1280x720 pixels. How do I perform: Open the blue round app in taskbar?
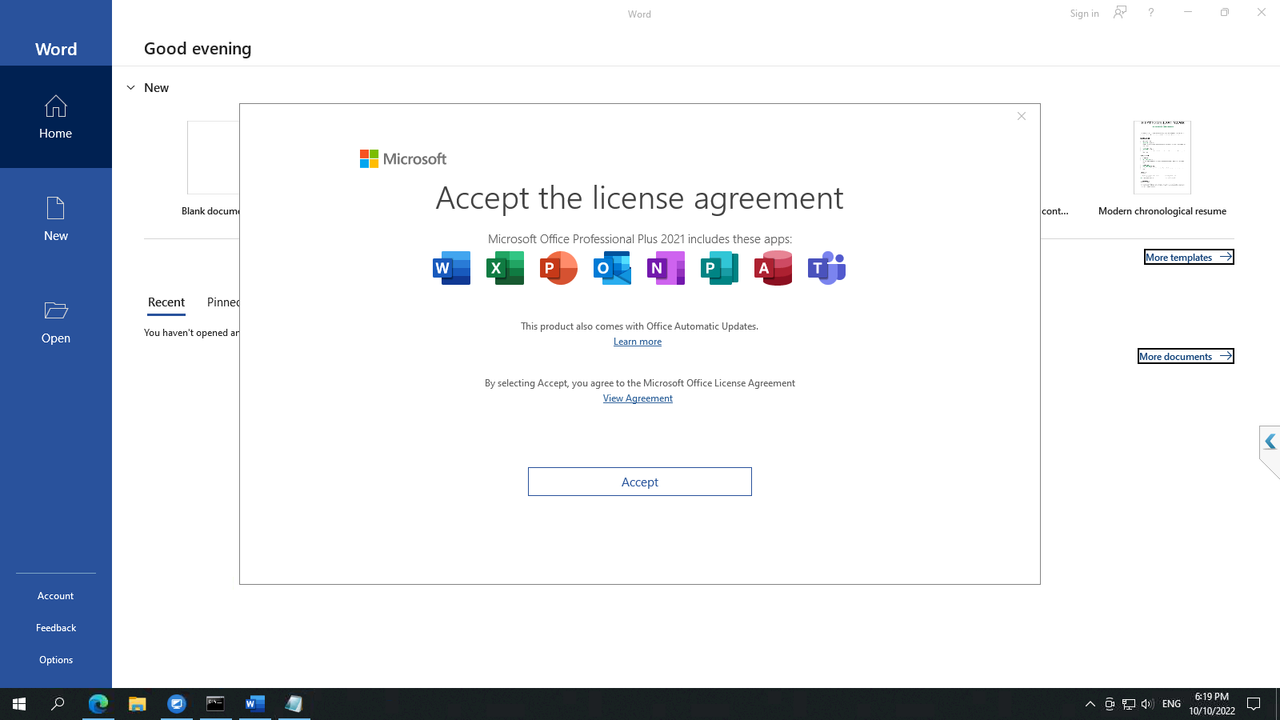pyautogui.click(x=177, y=704)
